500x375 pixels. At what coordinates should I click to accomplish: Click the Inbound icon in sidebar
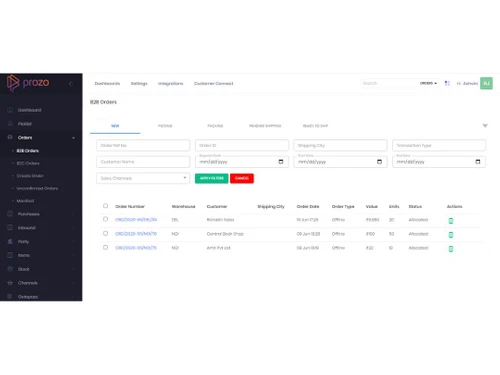click(x=10, y=228)
